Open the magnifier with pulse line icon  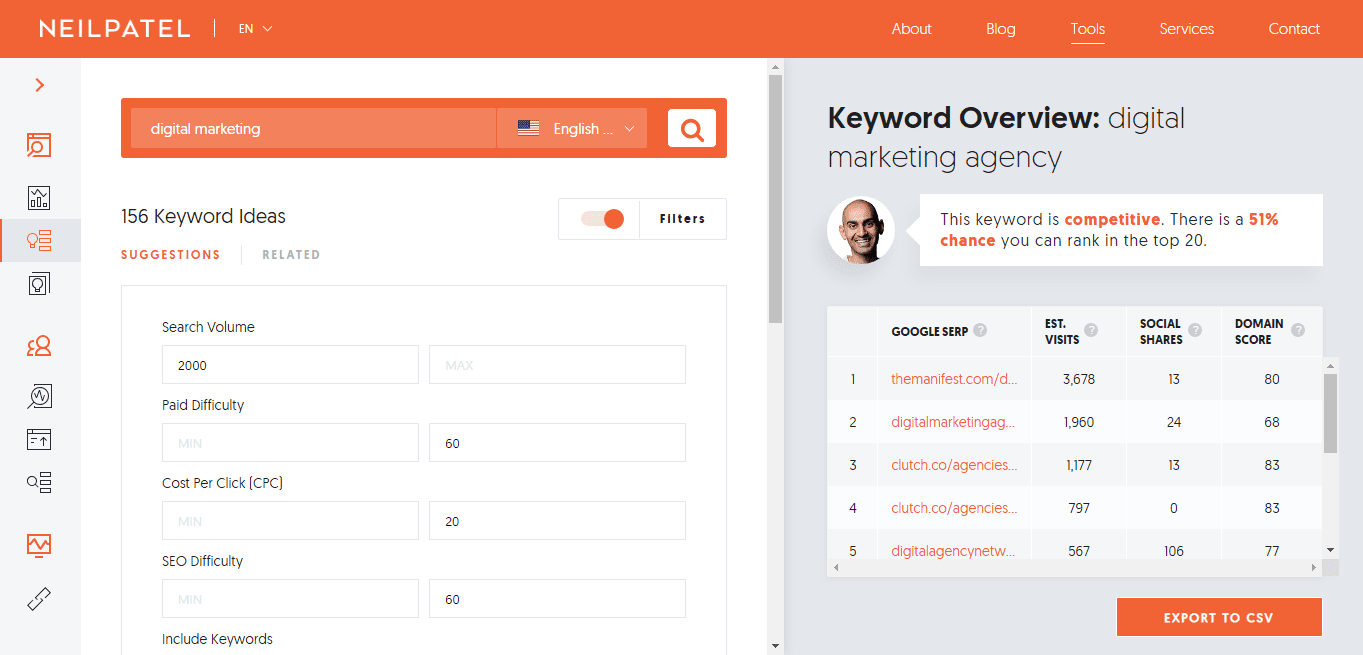click(x=39, y=396)
